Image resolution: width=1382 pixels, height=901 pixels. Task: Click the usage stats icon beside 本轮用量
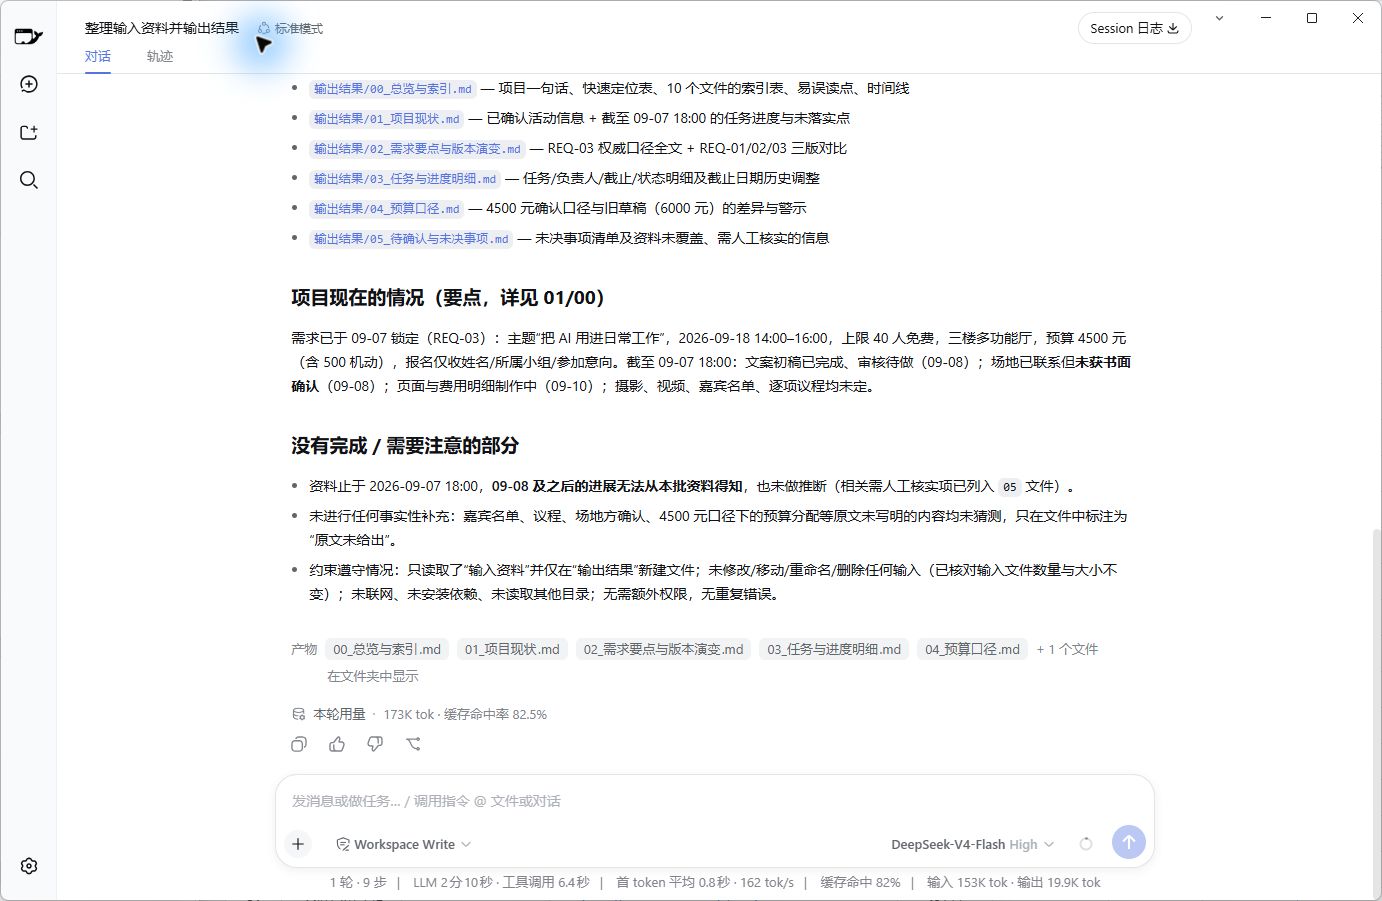(298, 714)
